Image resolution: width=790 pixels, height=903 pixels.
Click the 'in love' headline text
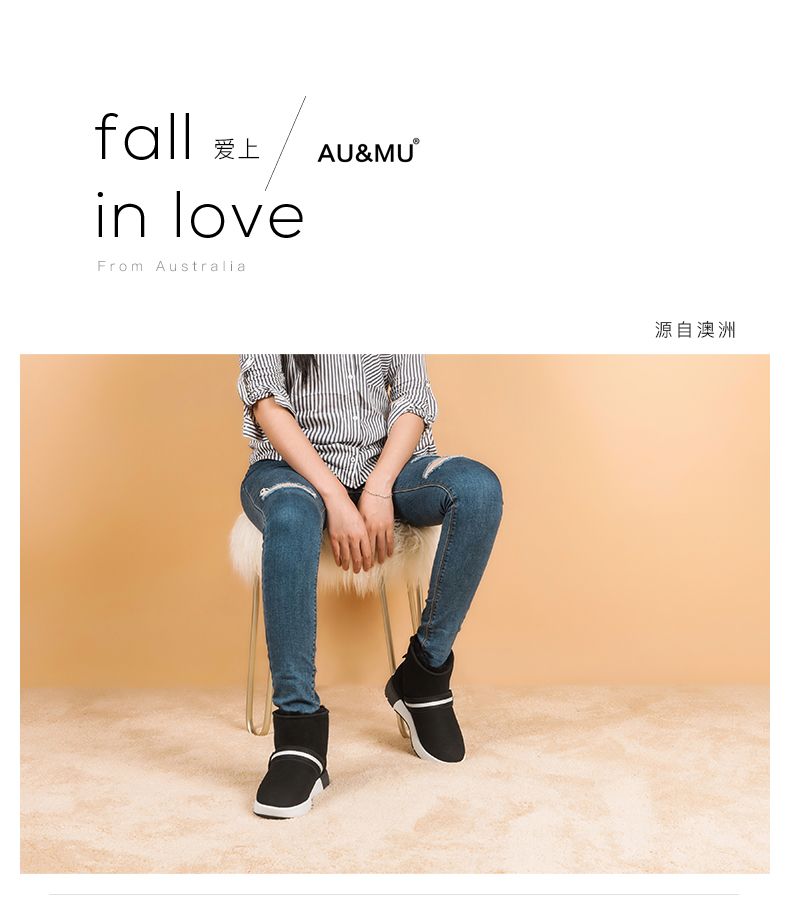(x=199, y=215)
